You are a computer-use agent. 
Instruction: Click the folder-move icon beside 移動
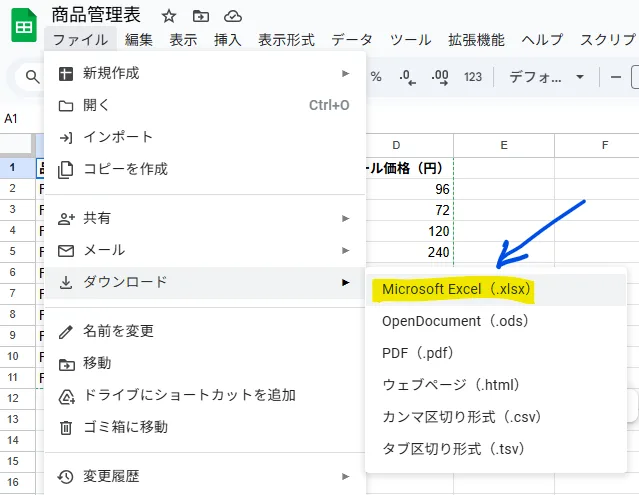(x=66, y=364)
